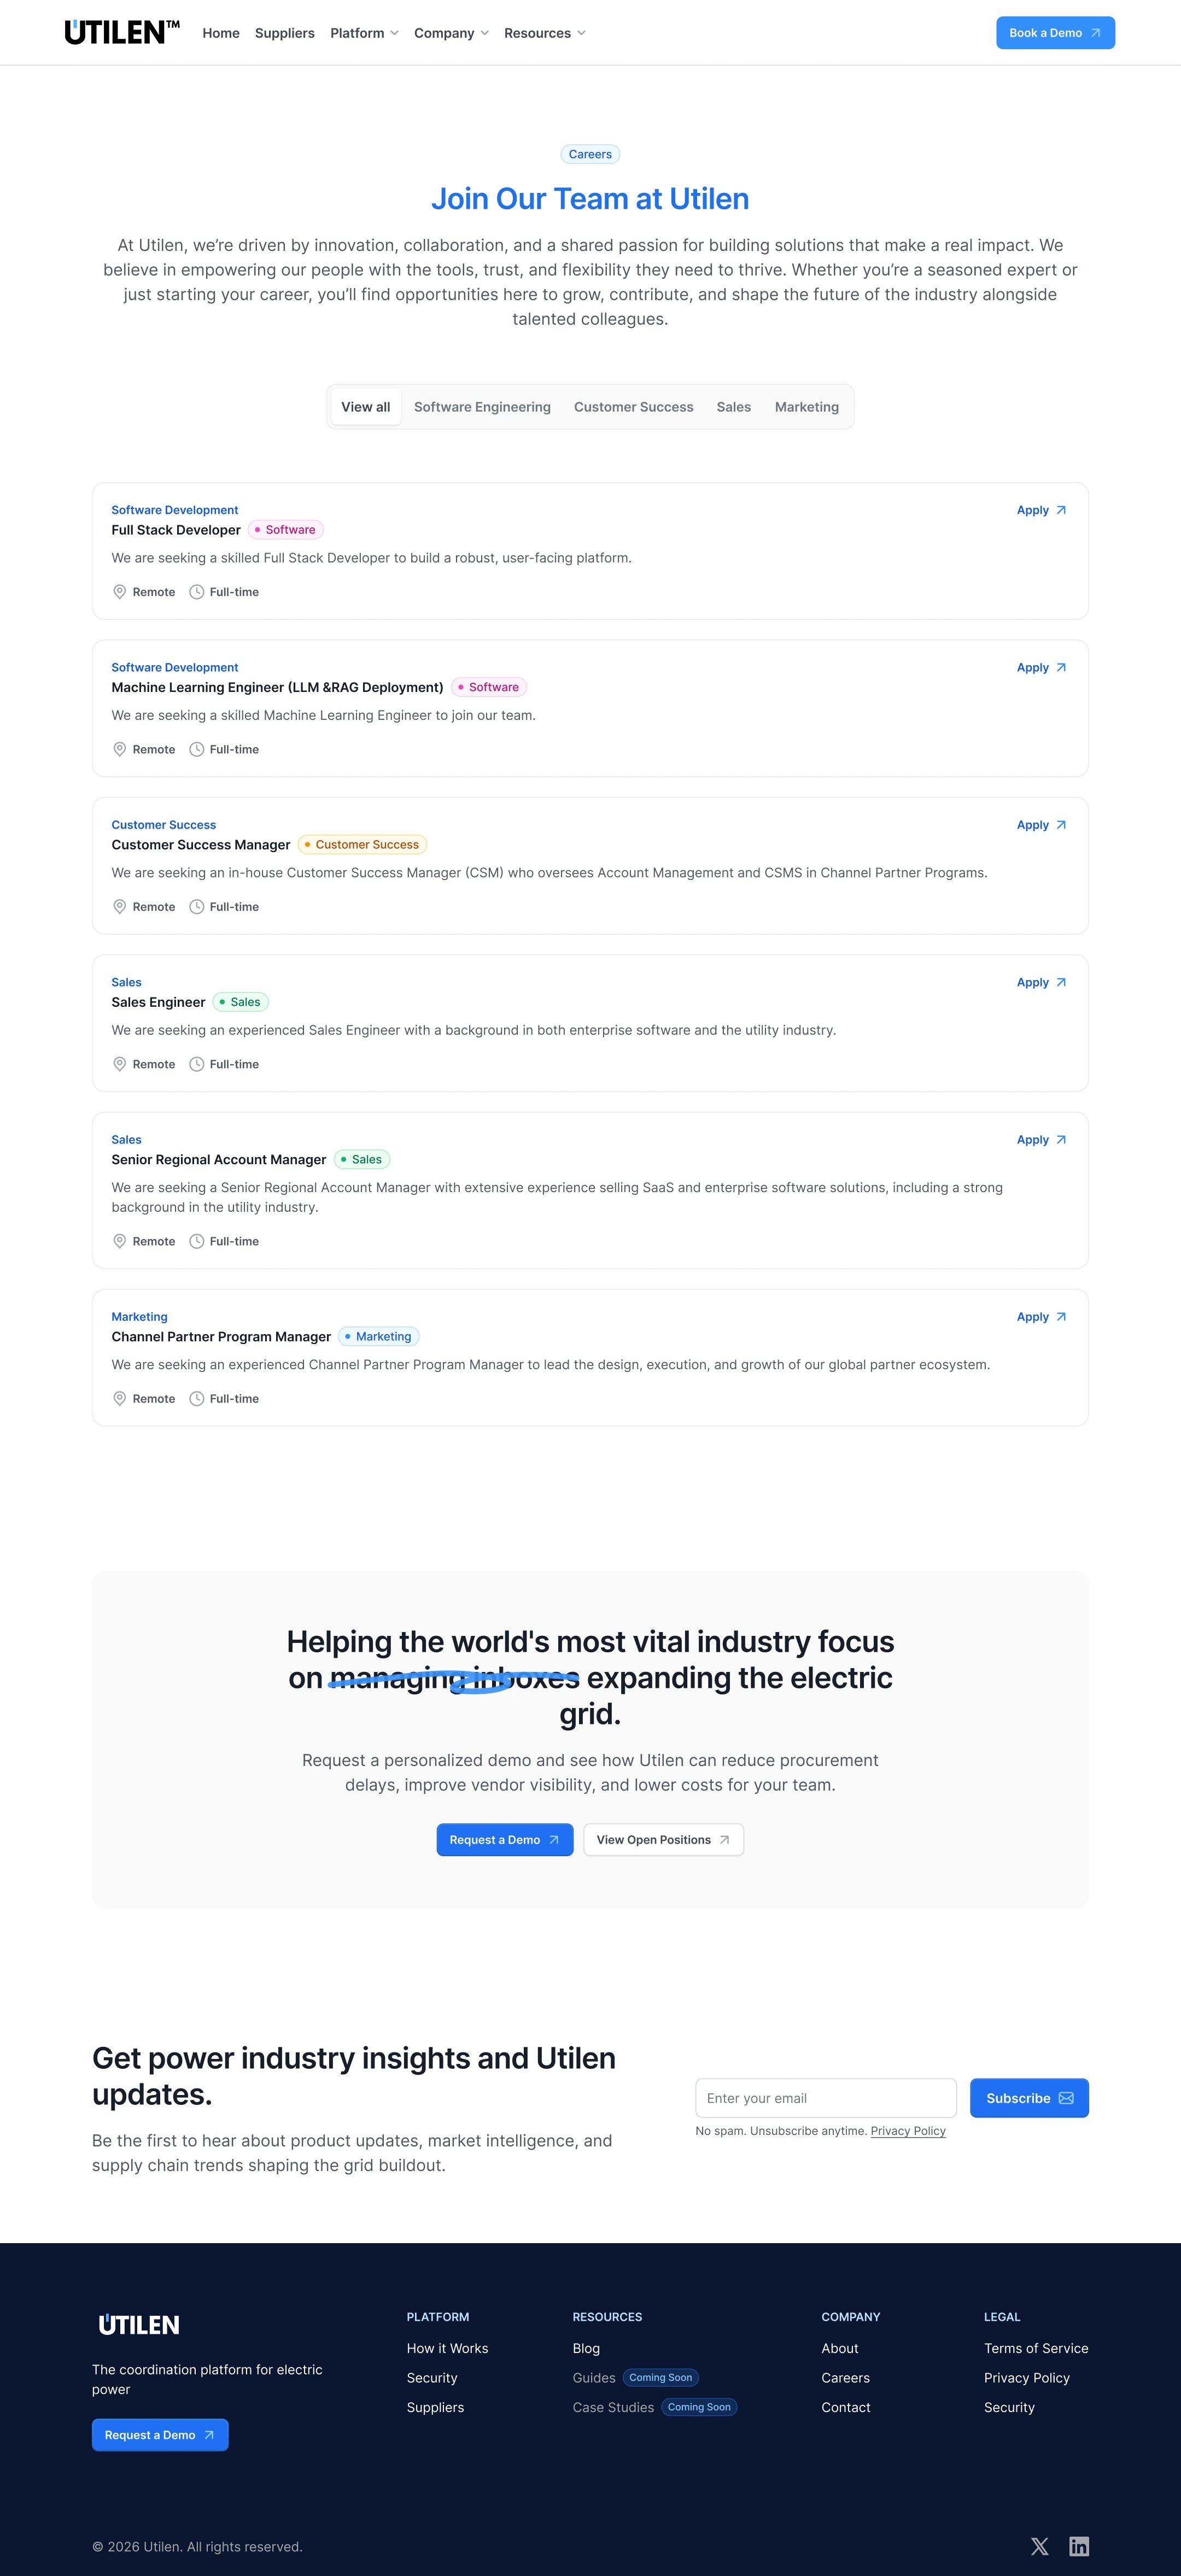Click the envelope icon on Subscribe button
Viewport: 1181px width, 2576px height.
1066,2098
